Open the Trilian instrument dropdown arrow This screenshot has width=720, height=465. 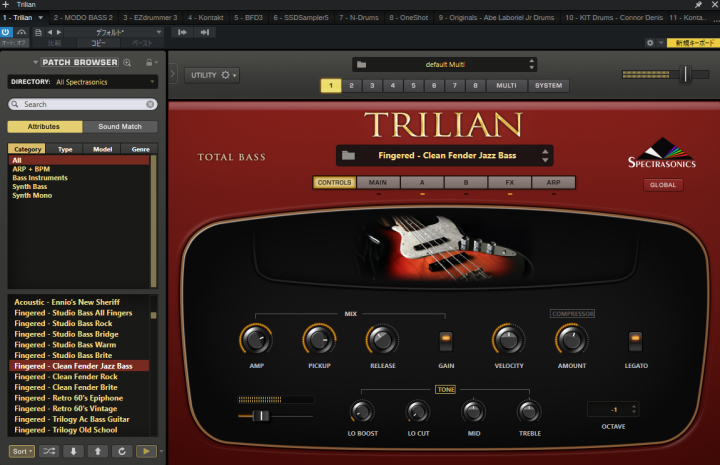coord(40,18)
